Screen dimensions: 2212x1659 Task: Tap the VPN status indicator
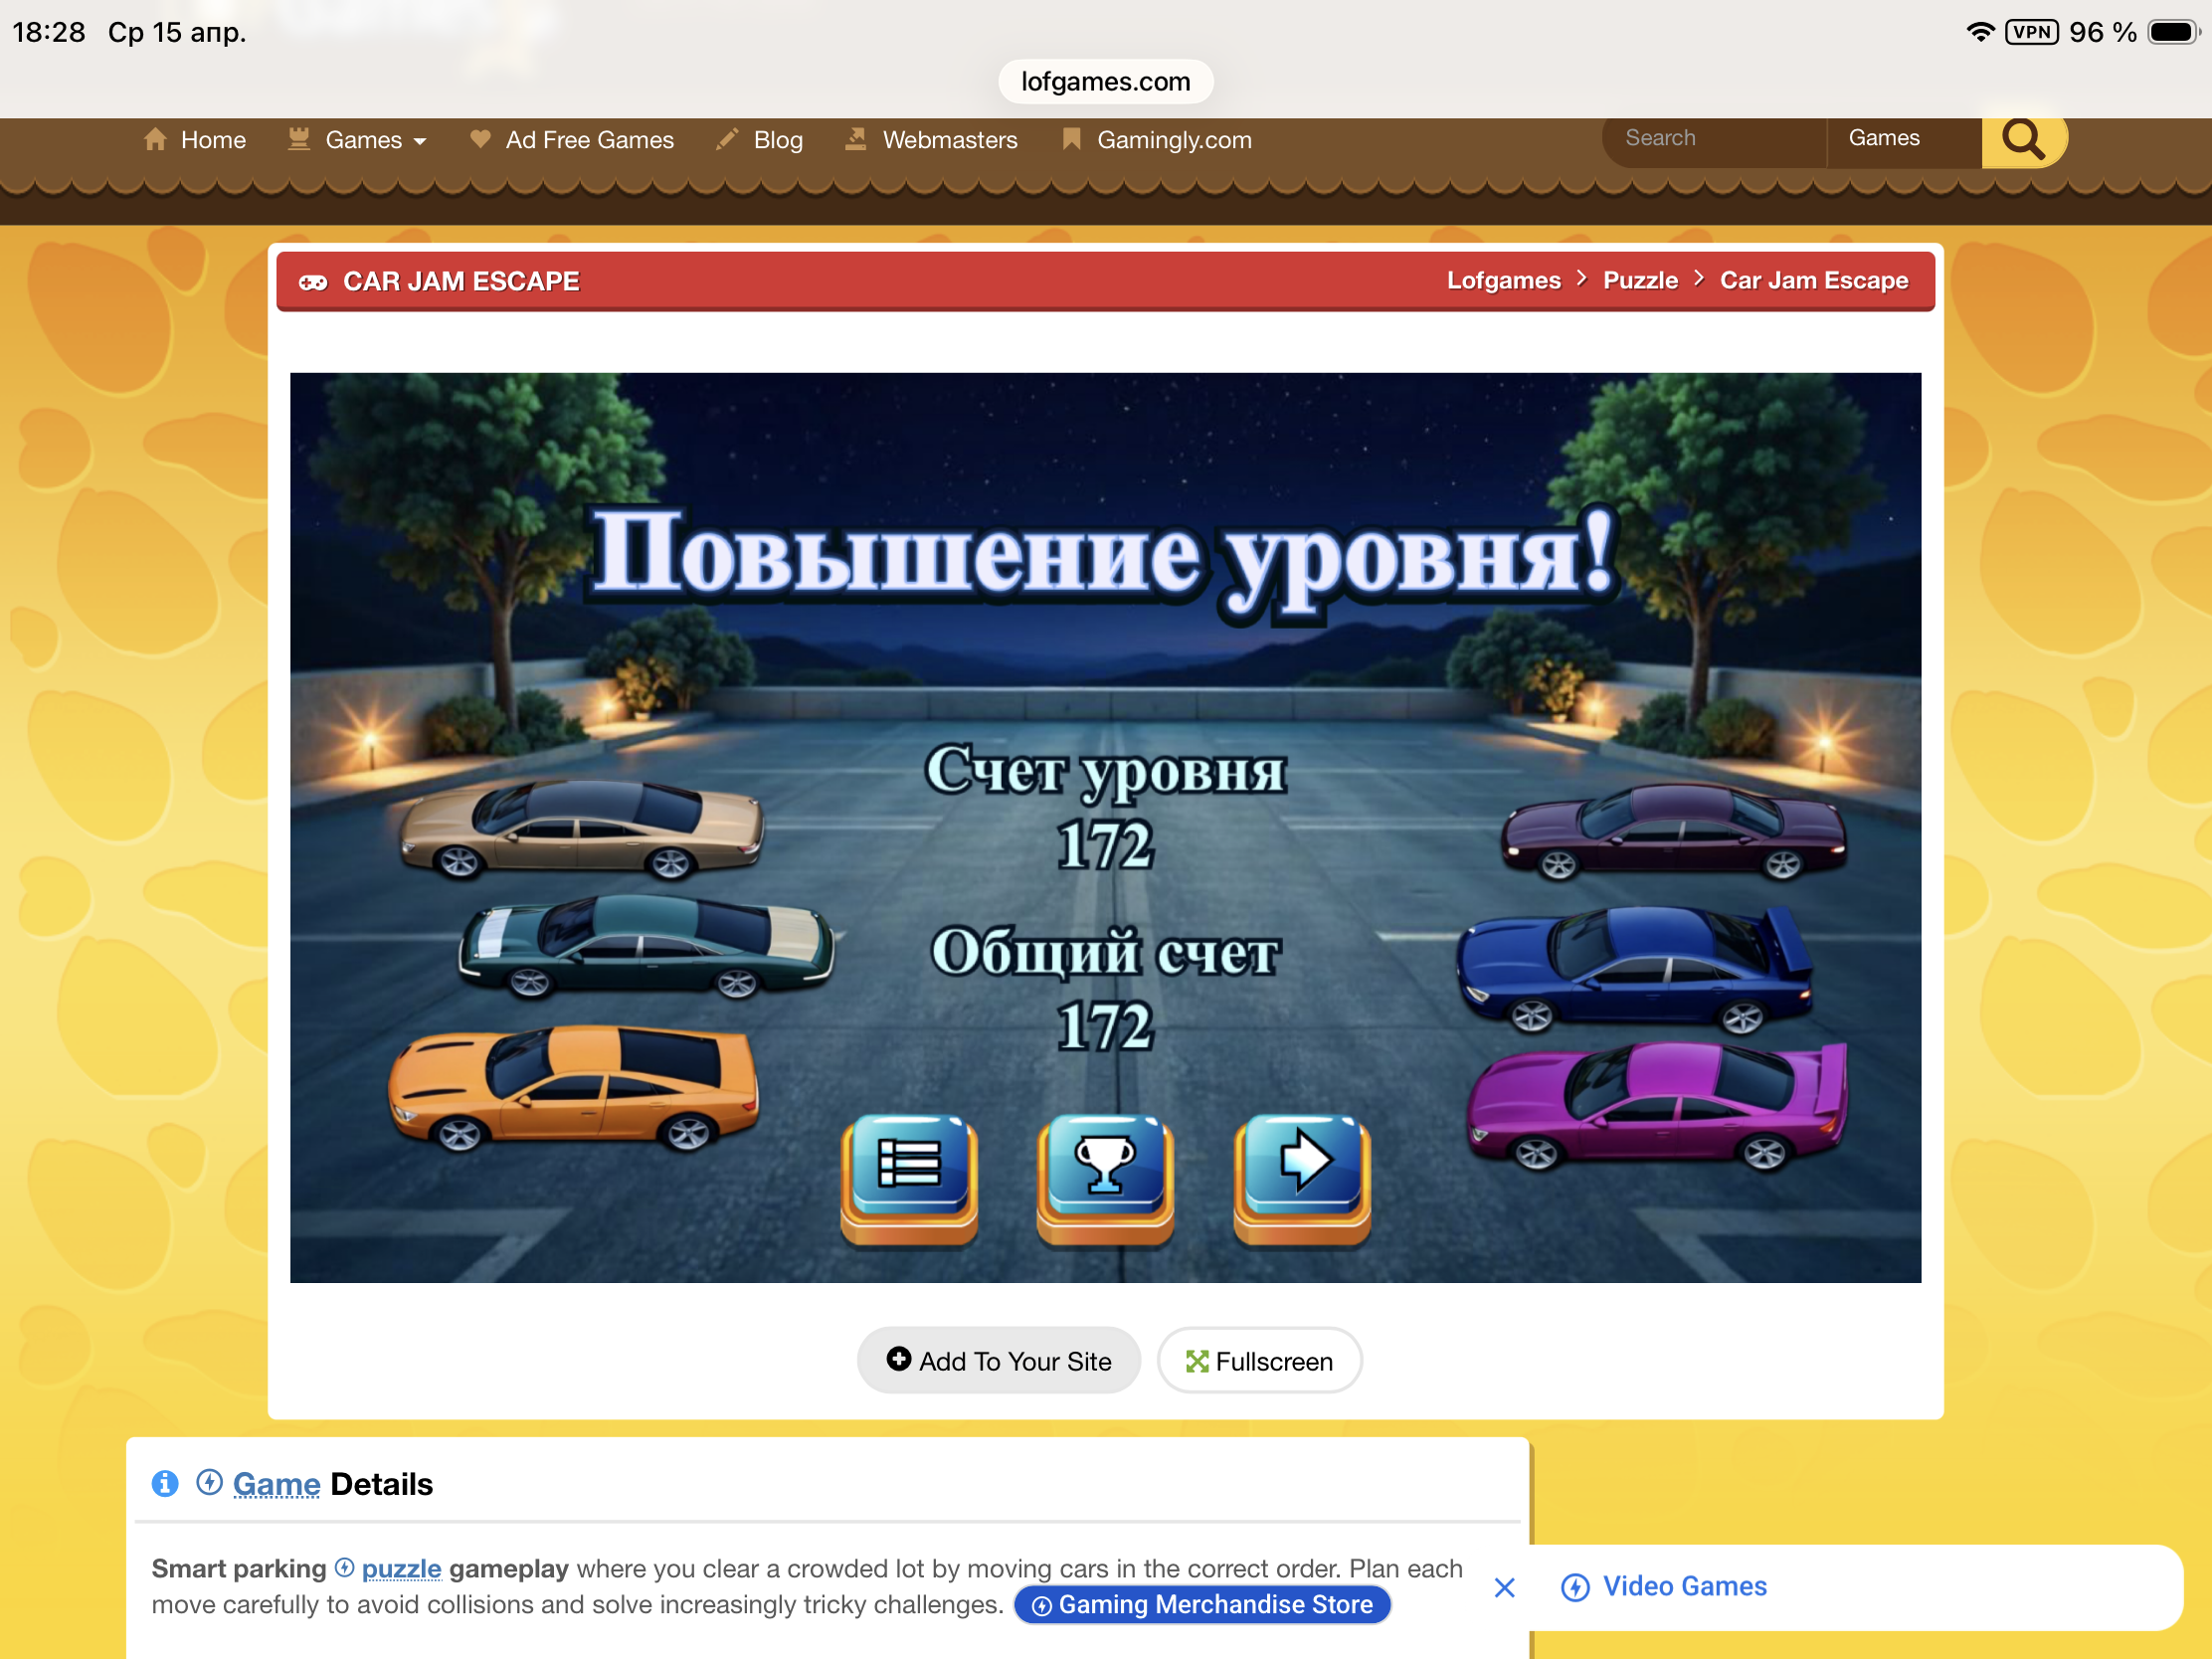(2031, 32)
